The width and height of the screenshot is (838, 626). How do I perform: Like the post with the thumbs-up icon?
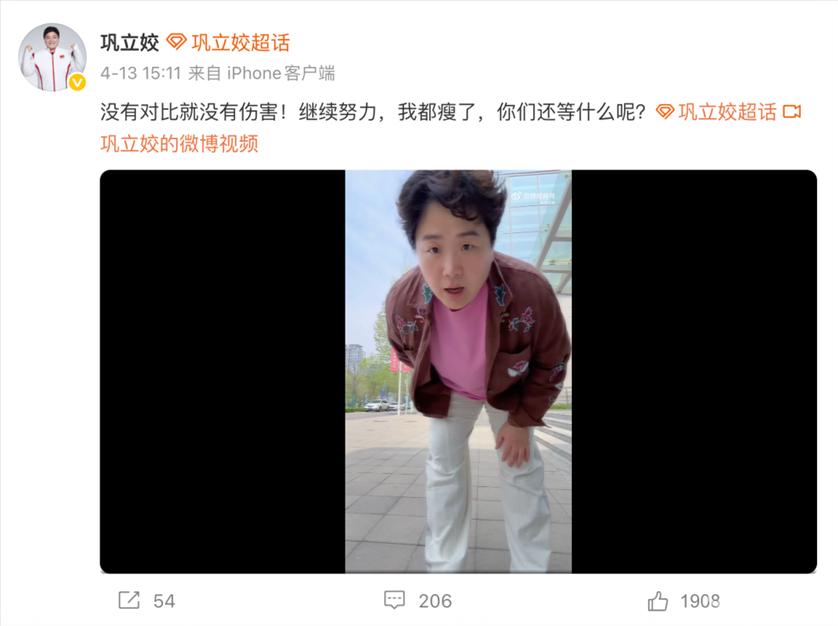(657, 600)
